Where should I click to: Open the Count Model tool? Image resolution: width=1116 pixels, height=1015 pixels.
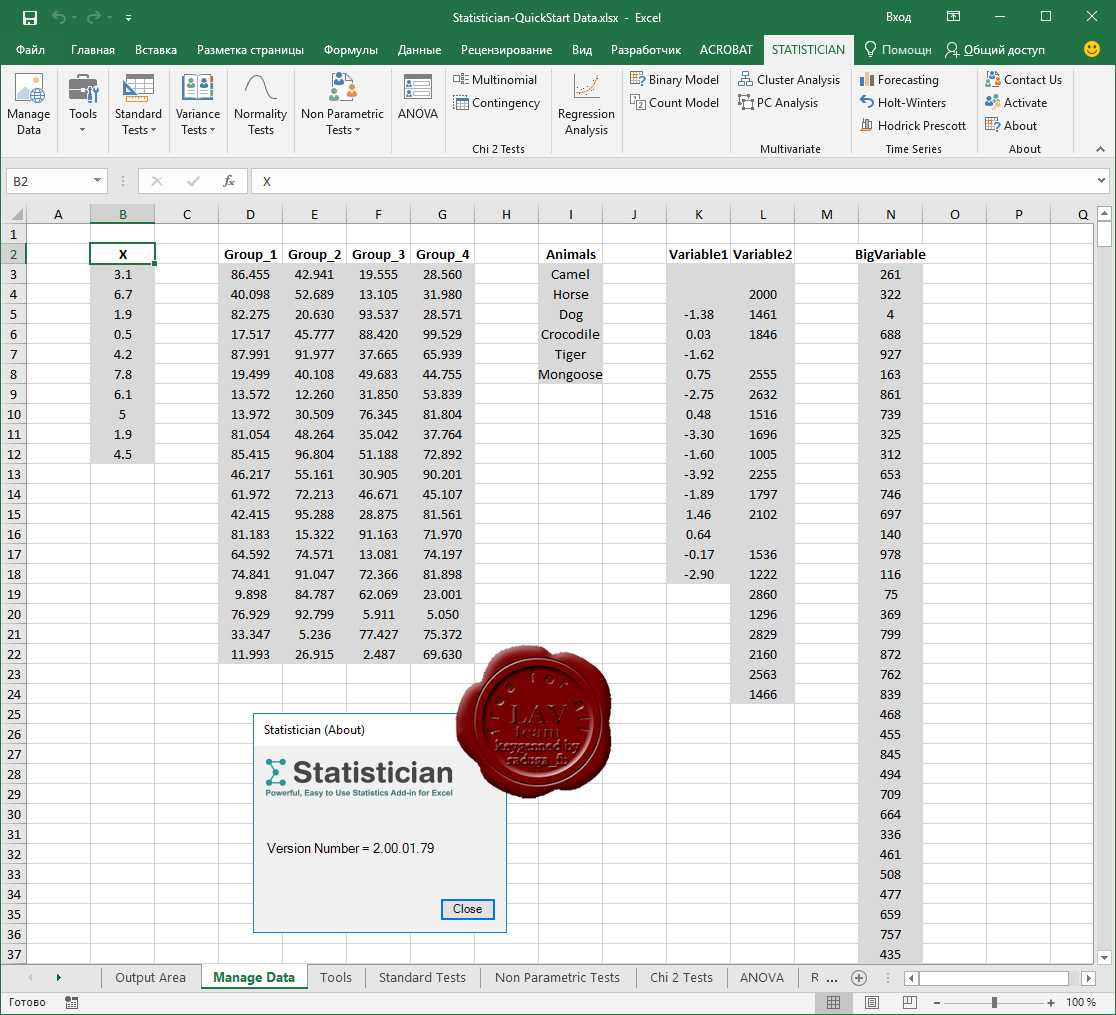(675, 102)
